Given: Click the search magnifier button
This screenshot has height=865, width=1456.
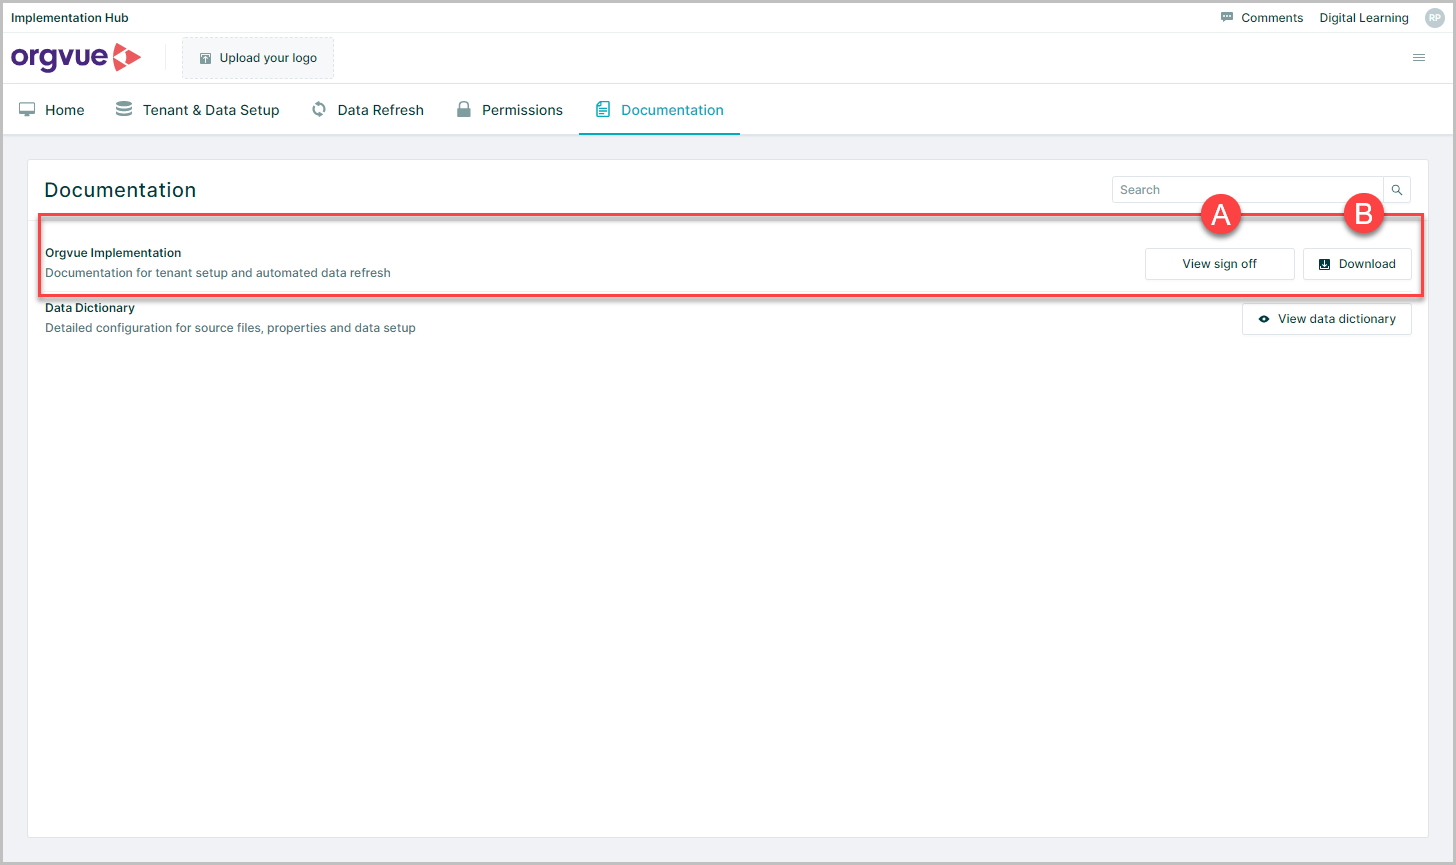Looking at the screenshot, I should click(x=1397, y=190).
